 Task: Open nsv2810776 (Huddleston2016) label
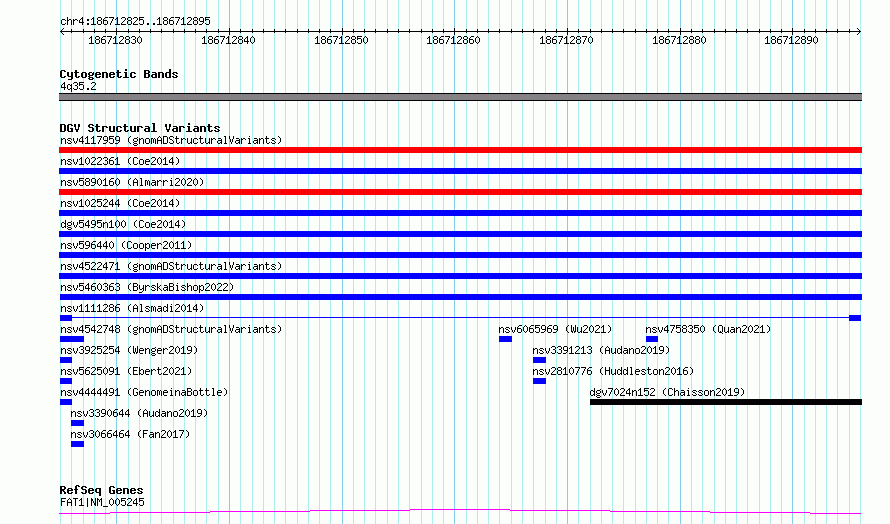pos(613,371)
